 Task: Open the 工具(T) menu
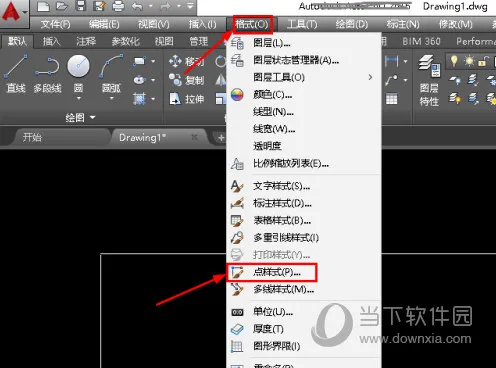302,24
